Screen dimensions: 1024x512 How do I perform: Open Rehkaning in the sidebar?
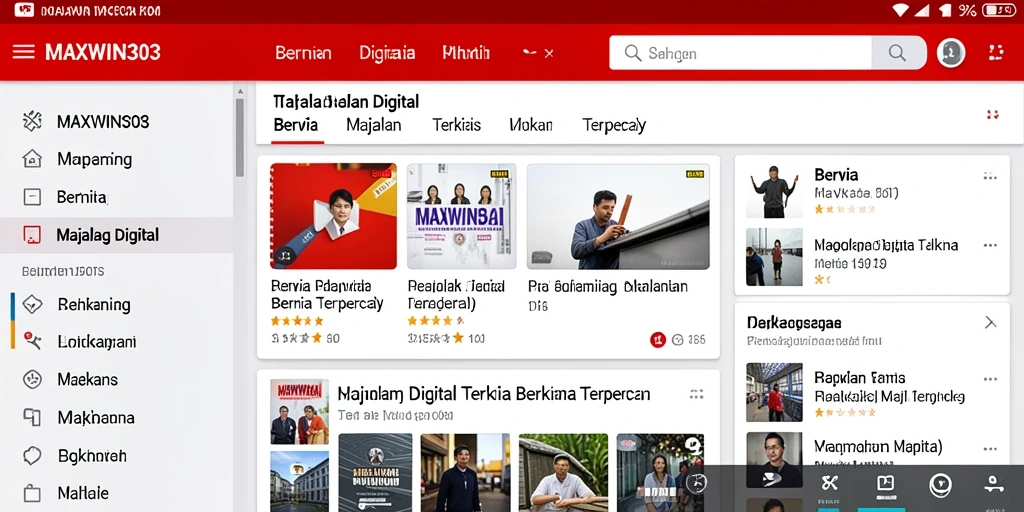94,304
